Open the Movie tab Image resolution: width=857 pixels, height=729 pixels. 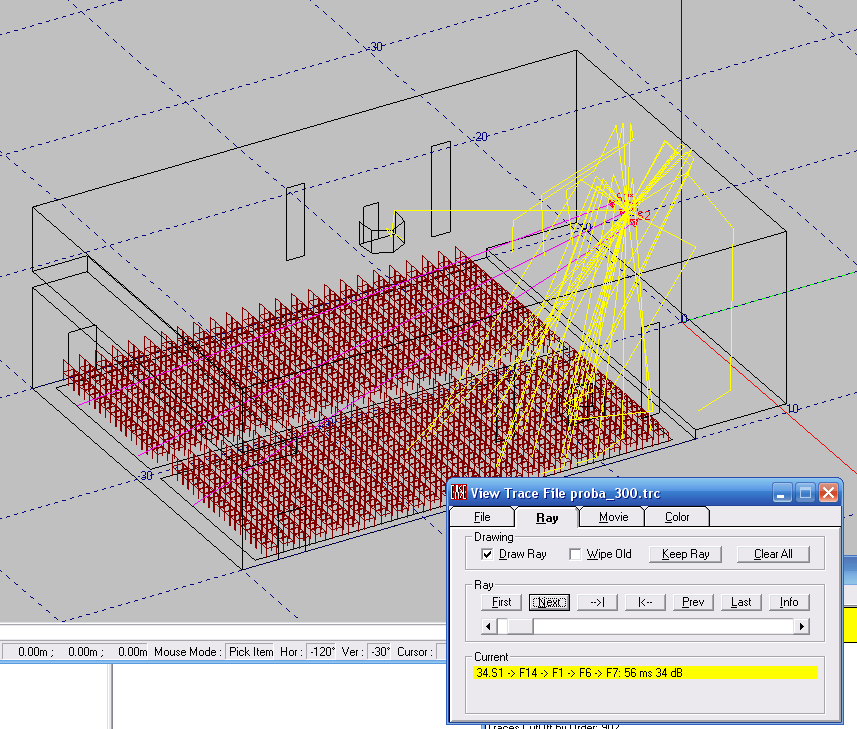(x=613, y=517)
